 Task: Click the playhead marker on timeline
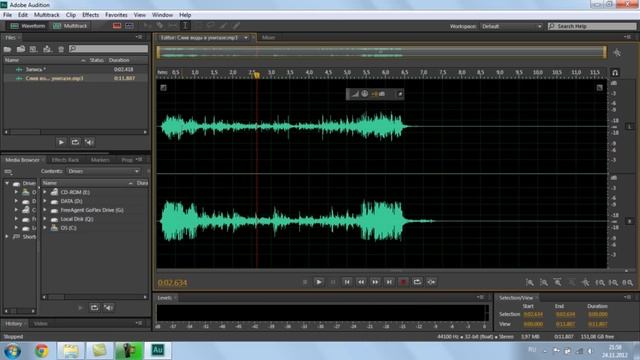(x=256, y=75)
